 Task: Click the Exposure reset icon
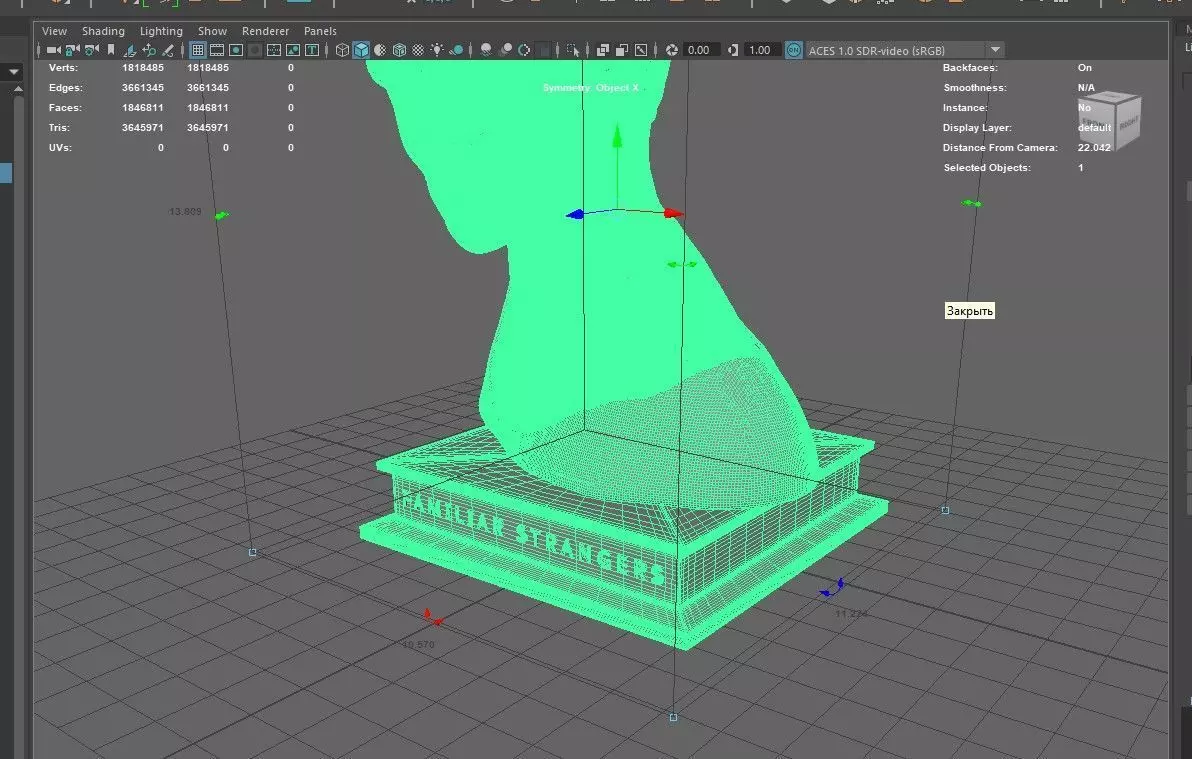(671, 50)
